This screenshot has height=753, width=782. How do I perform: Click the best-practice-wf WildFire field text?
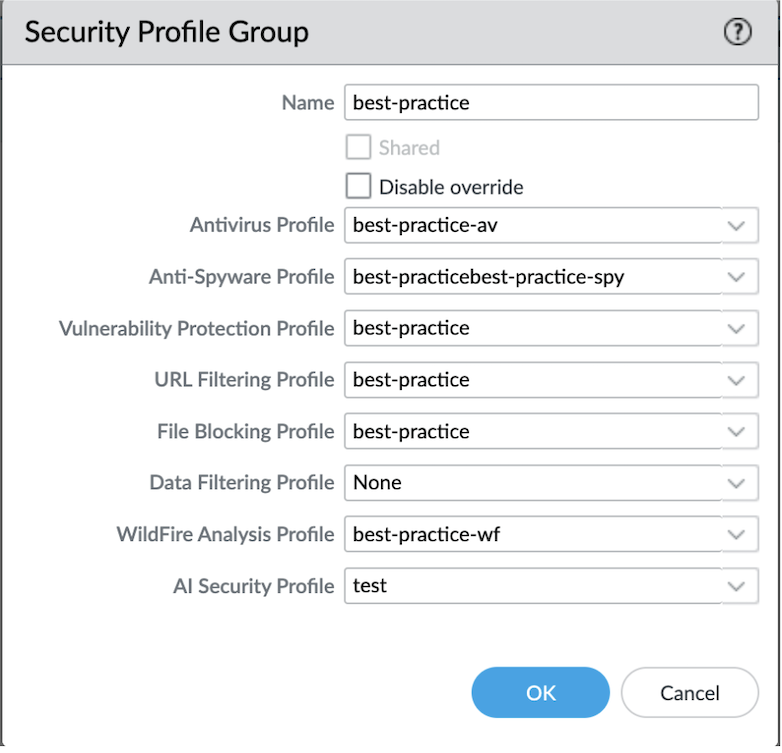pos(426,535)
